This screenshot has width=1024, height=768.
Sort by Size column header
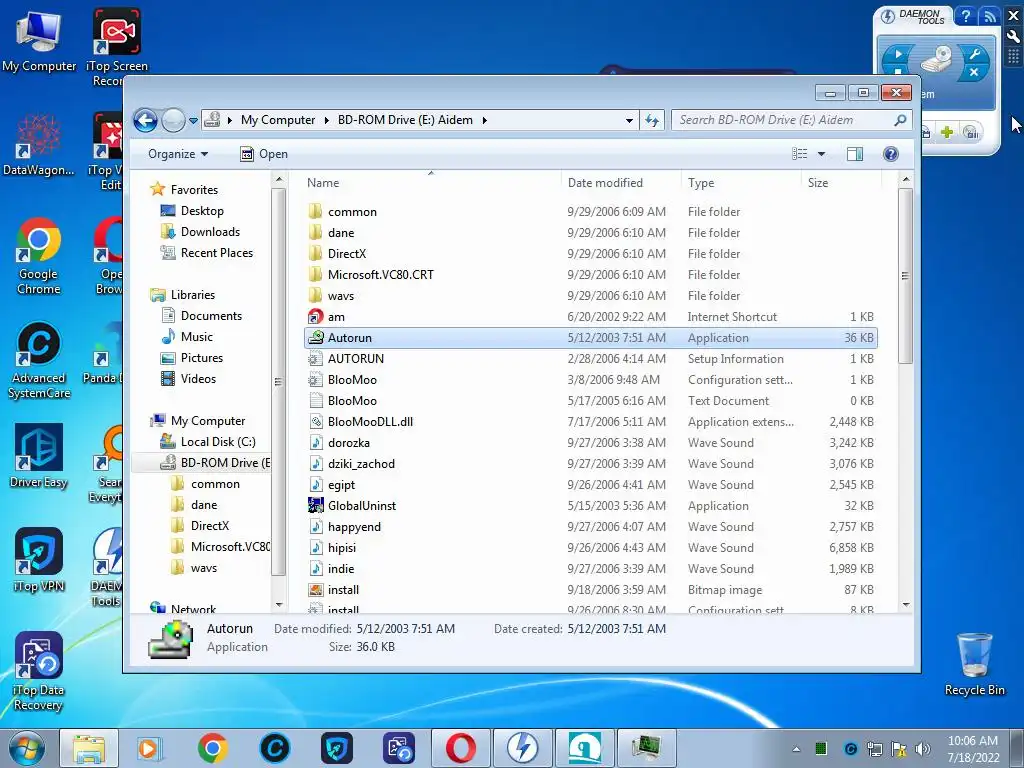point(841,183)
